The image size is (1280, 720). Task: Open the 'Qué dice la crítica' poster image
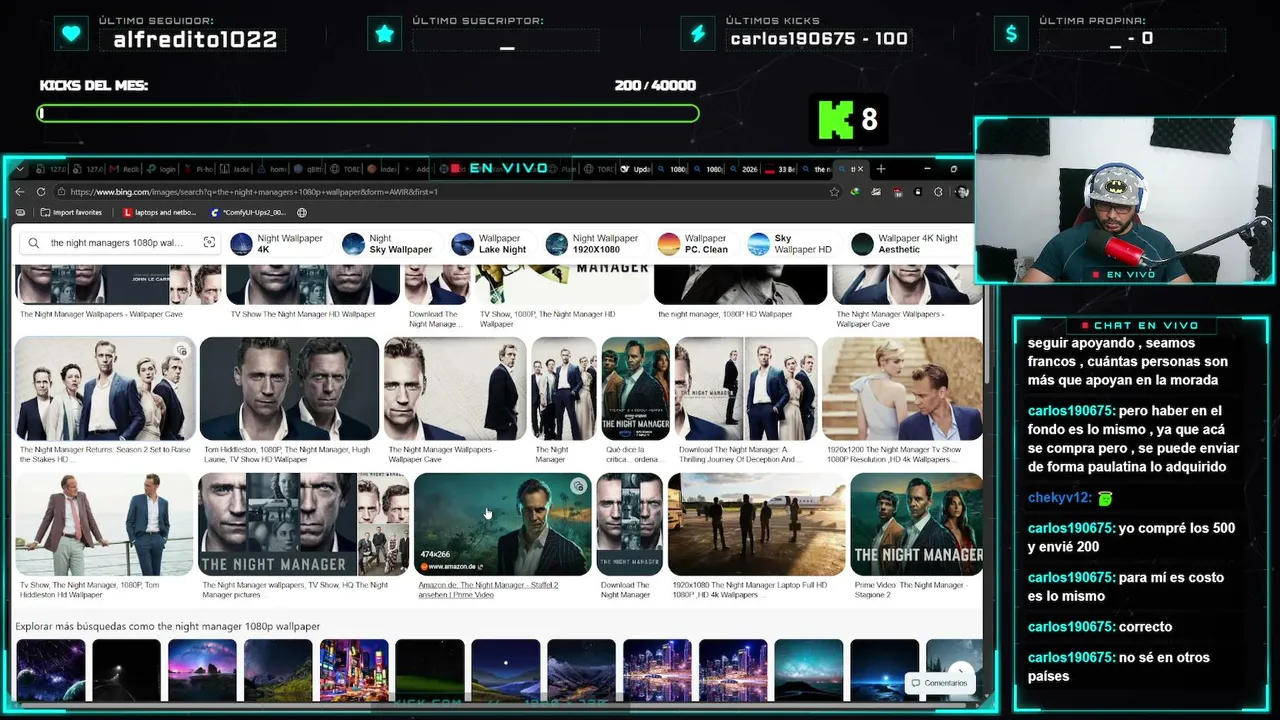[635, 389]
